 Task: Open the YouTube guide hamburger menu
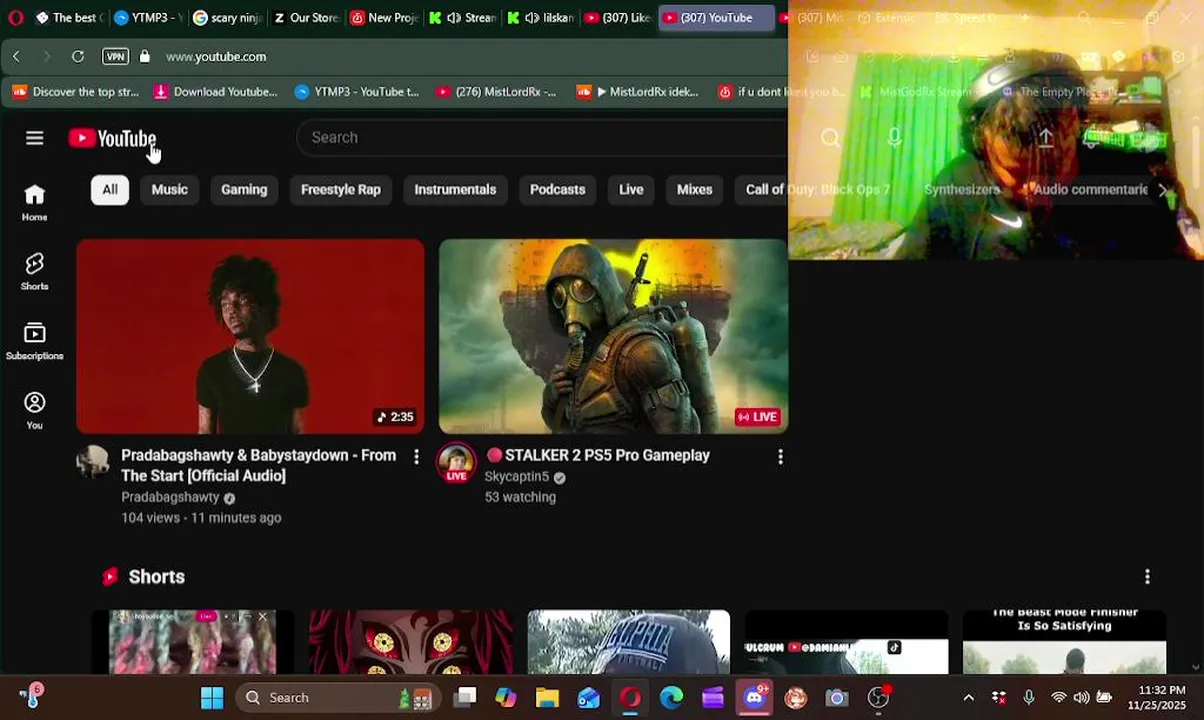[35, 138]
